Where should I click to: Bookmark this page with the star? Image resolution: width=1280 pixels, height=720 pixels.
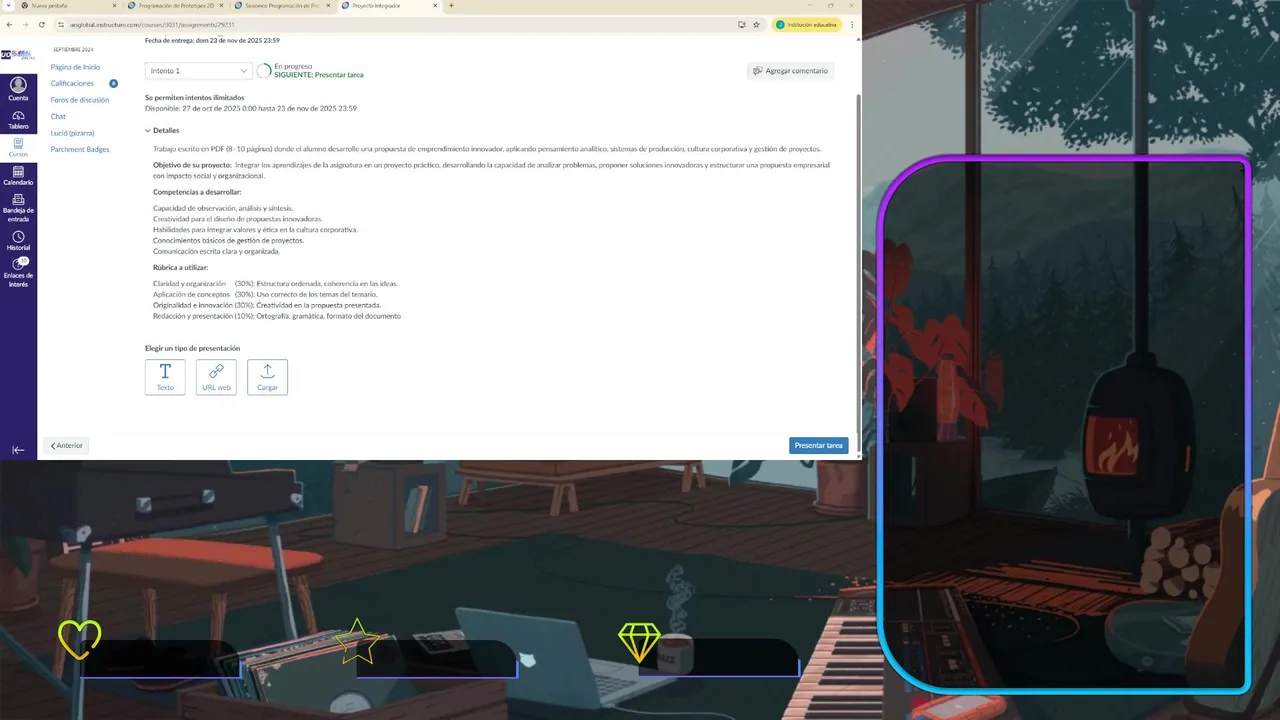756,24
